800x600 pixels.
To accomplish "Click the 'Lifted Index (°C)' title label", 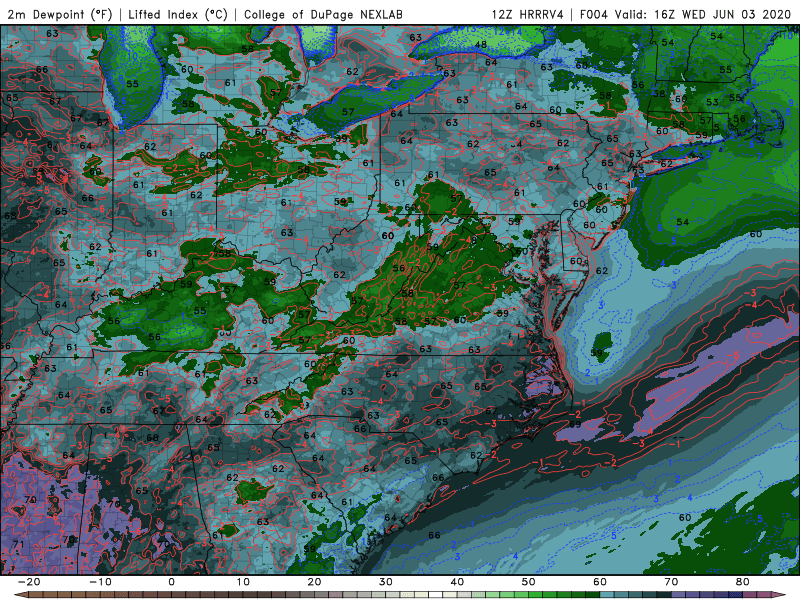I will pyautogui.click(x=178, y=14).
